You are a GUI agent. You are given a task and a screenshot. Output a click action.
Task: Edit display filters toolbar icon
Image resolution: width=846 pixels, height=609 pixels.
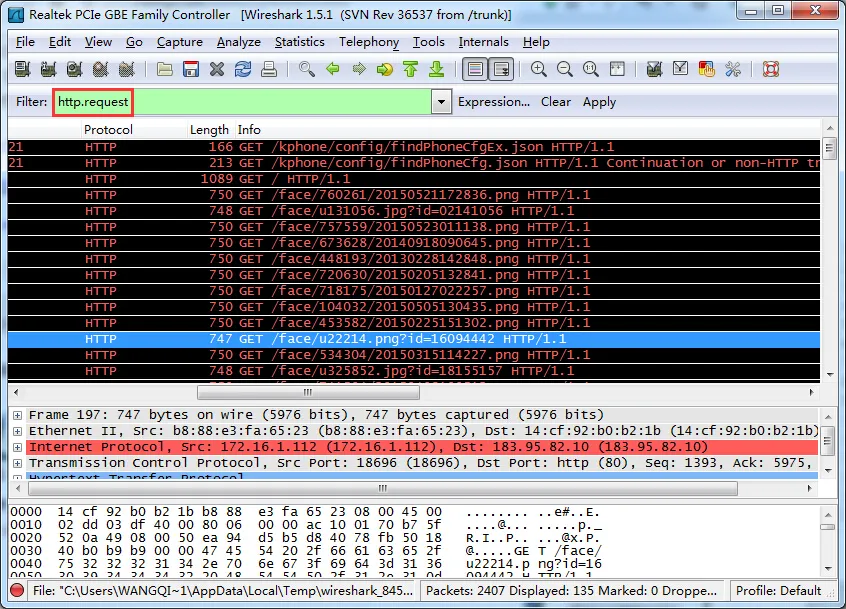pyautogui.click(x=680, y=69)
